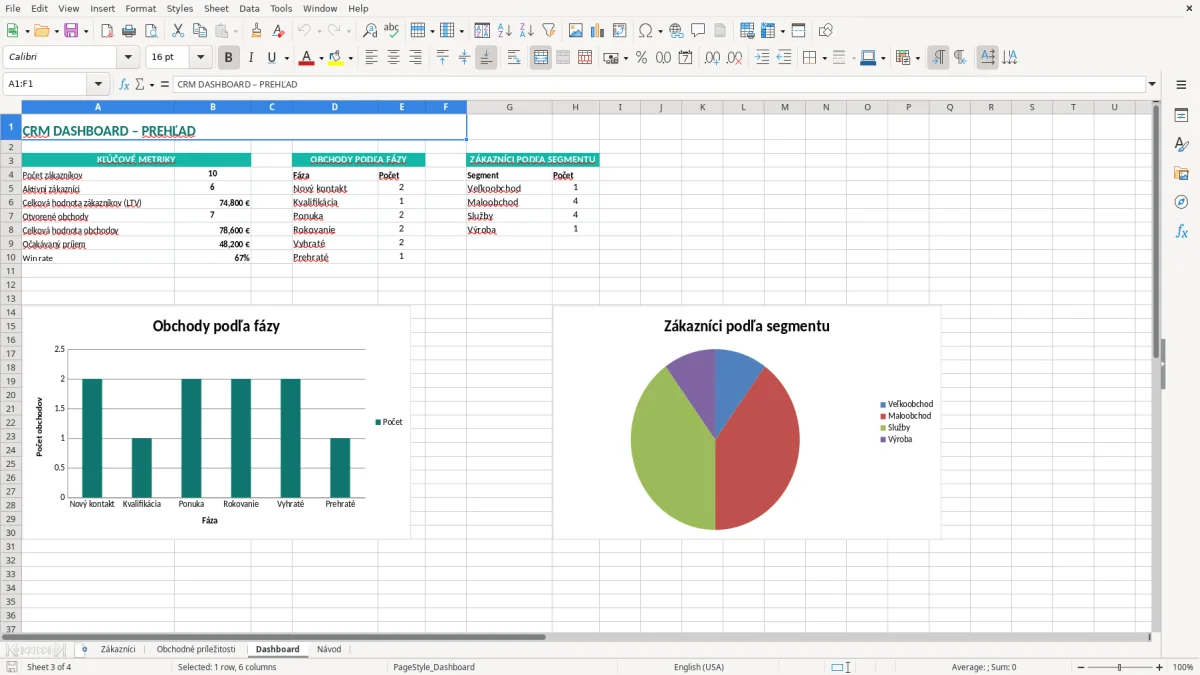Toggle Align Bottom button
This screenshot has height=675, width=1200.
[486, 58]
